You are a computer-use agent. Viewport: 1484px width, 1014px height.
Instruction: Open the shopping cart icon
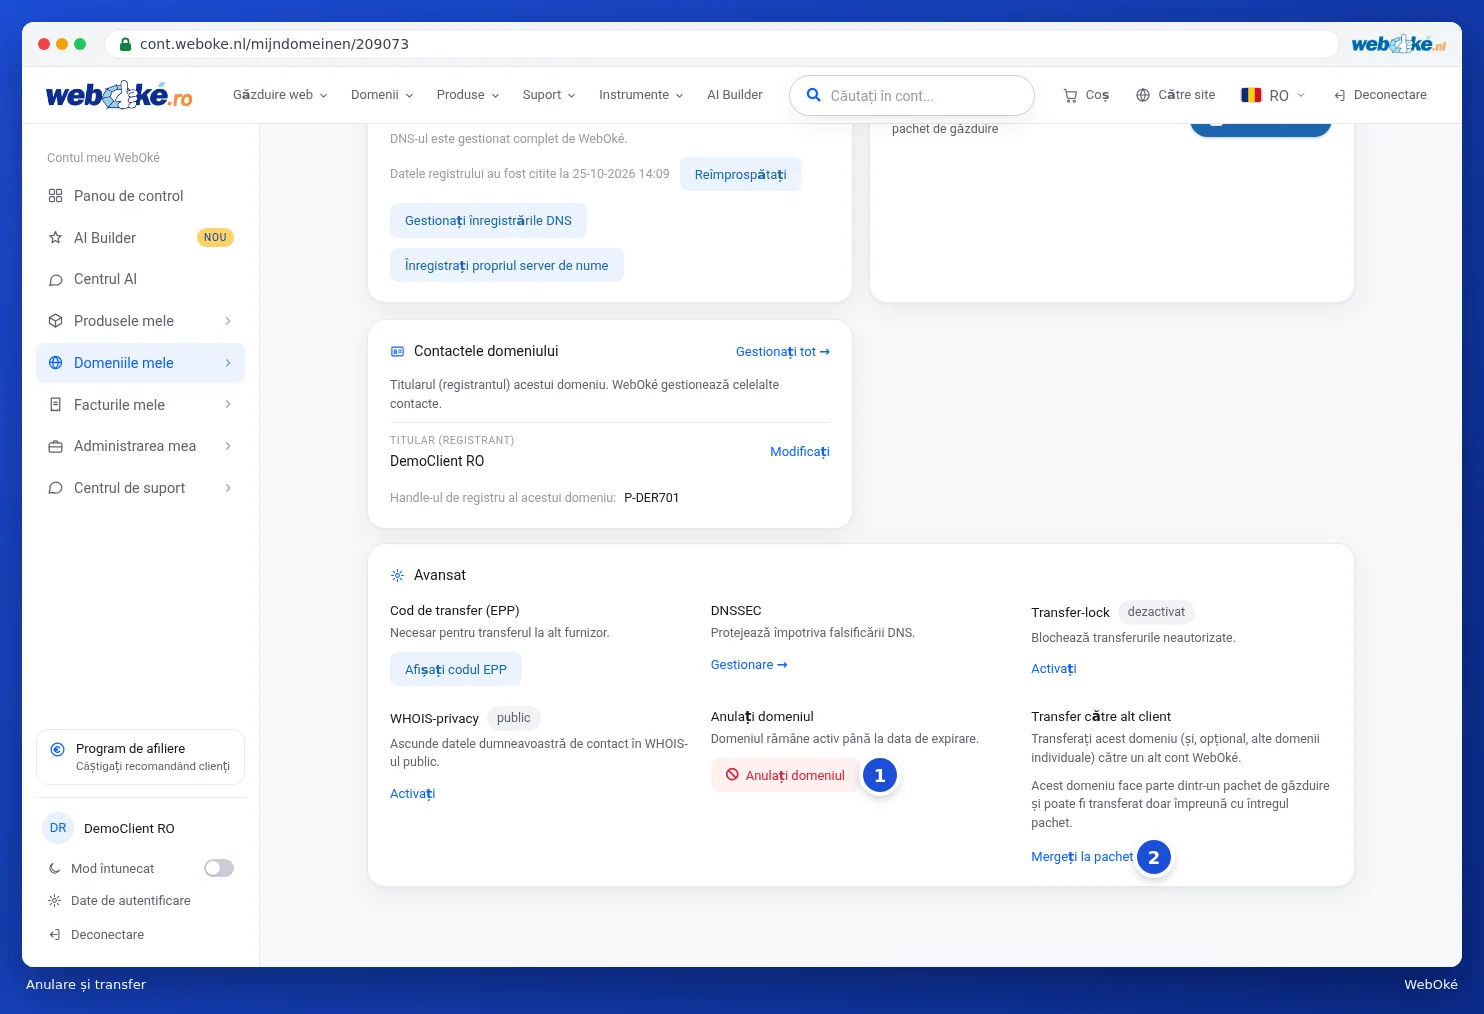pos(1070,95)
